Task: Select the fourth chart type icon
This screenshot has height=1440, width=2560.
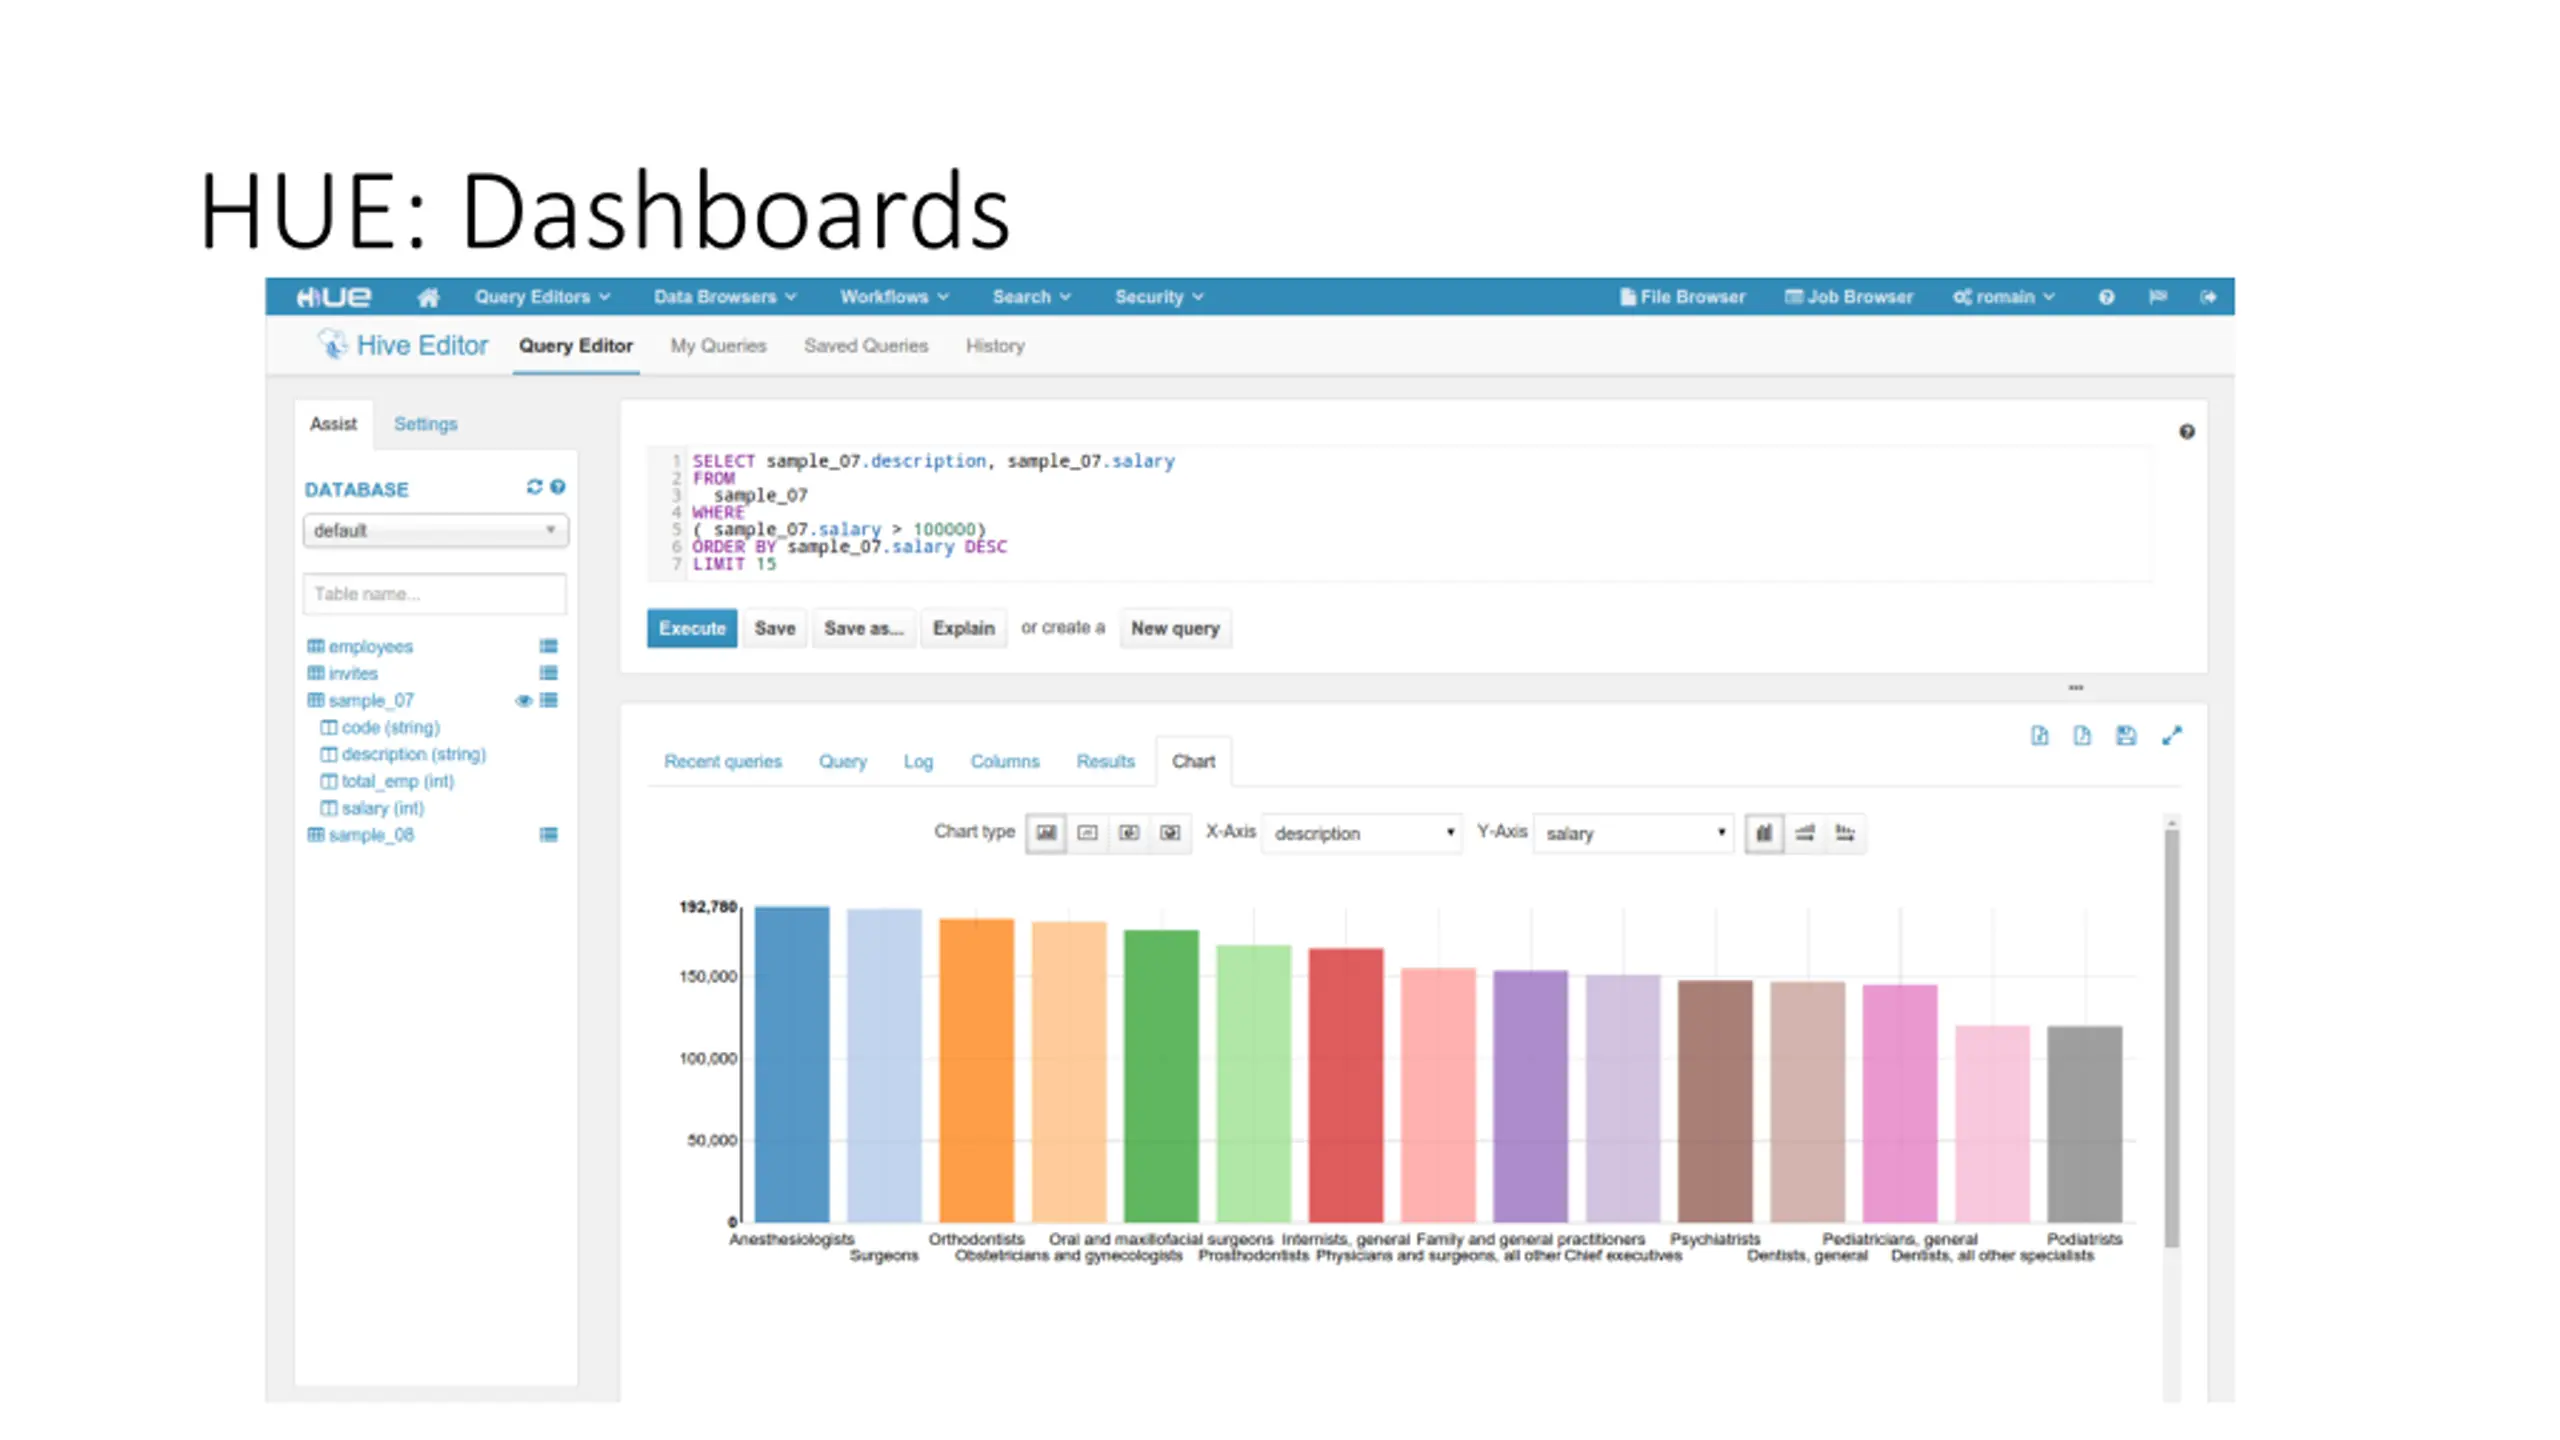Action: coord(1170,833)
